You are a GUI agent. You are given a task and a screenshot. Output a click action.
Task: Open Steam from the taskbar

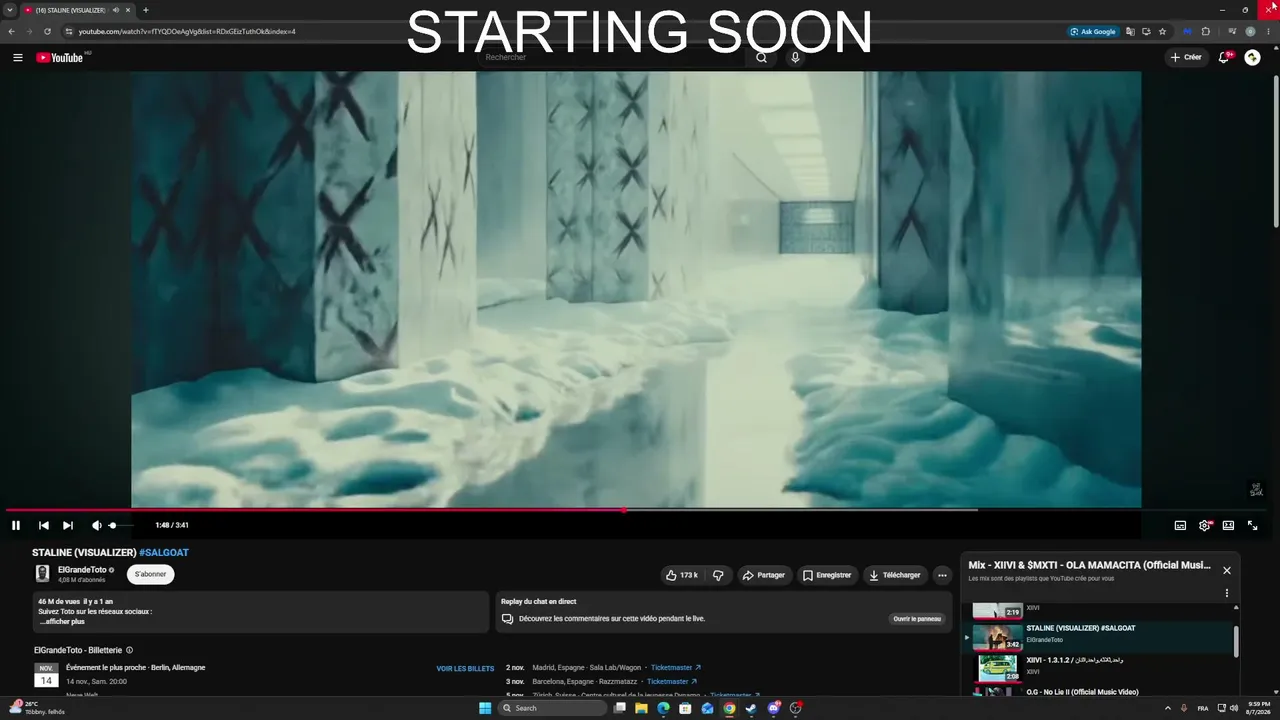(x=751, y=708)
